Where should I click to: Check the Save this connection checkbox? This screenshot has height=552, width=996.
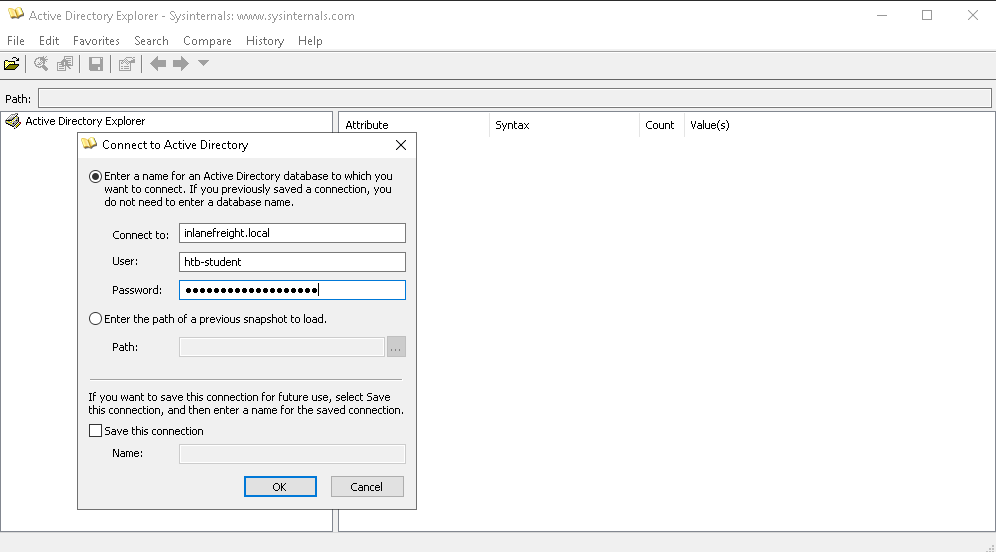pos(95,431)
